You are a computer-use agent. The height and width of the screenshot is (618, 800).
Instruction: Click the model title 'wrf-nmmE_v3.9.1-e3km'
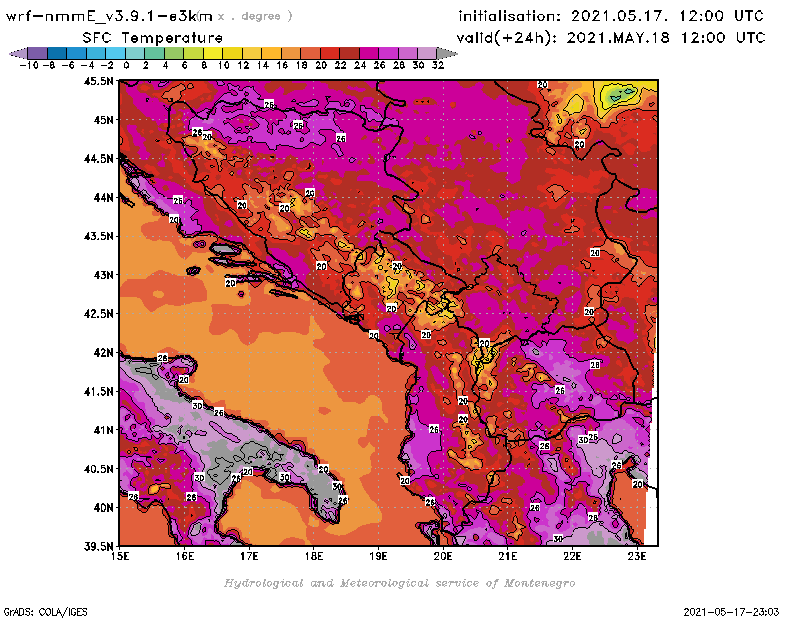109,16
